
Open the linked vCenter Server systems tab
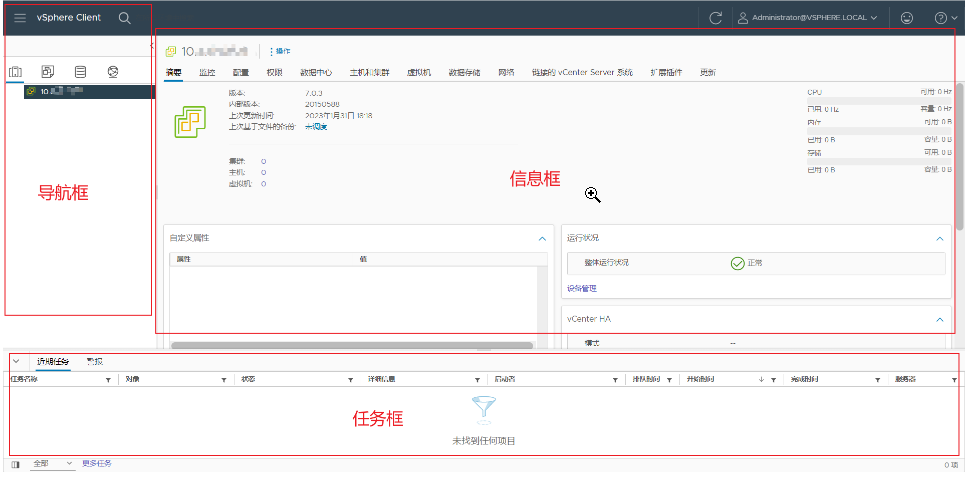(582, 72)
